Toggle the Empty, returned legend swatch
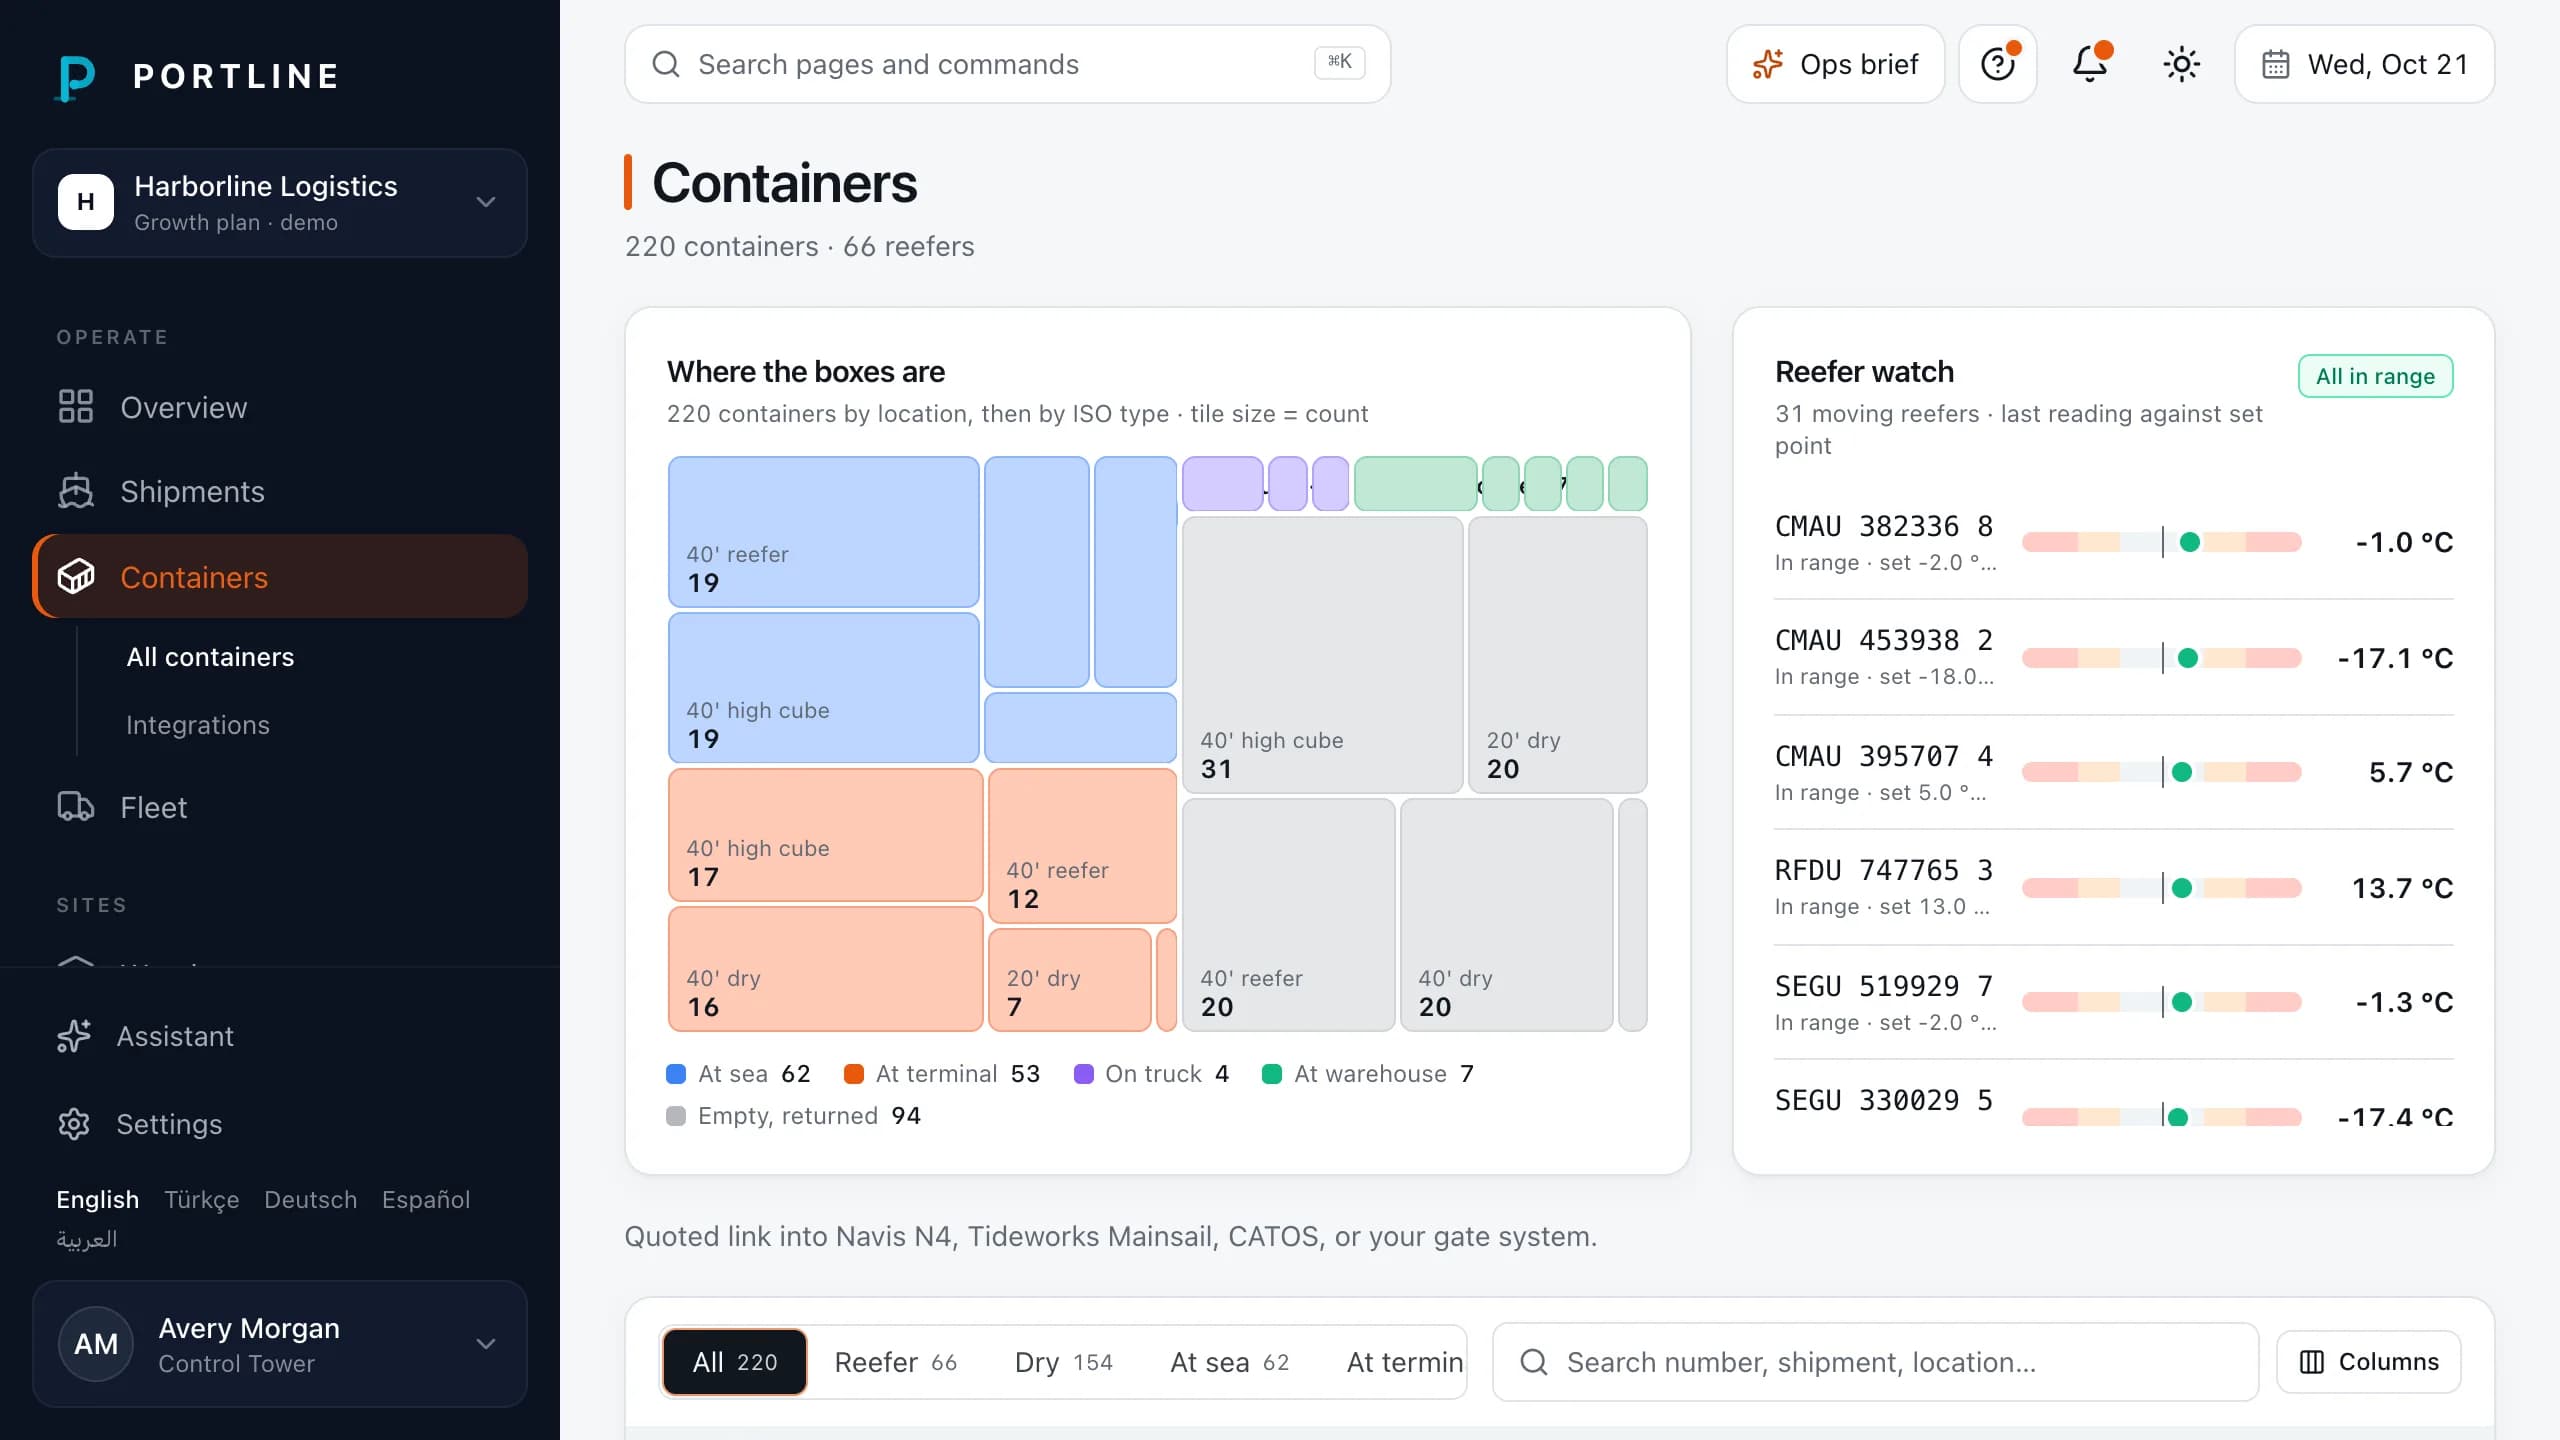 [676, 1116]
